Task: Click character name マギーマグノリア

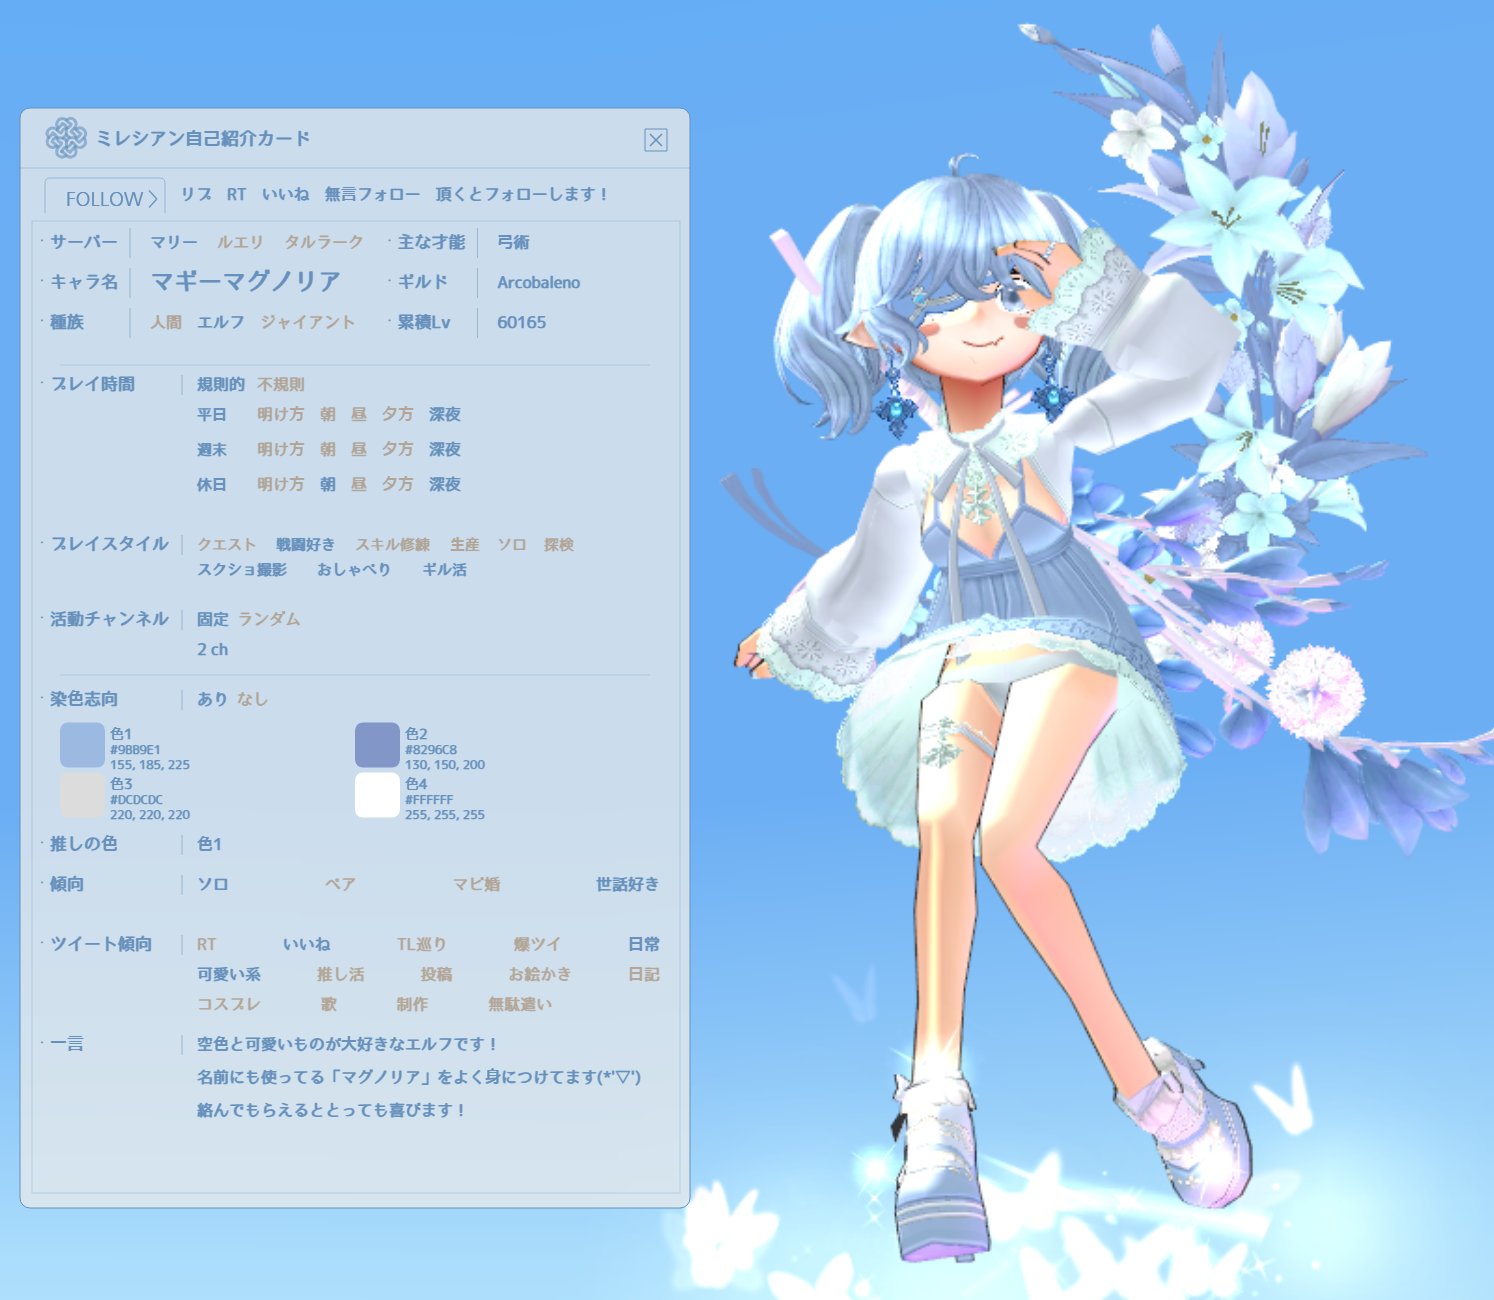Action: [x=246, y=282]
